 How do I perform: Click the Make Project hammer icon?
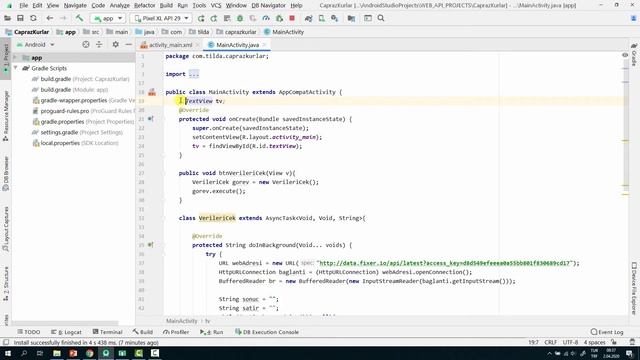point(79,18)
